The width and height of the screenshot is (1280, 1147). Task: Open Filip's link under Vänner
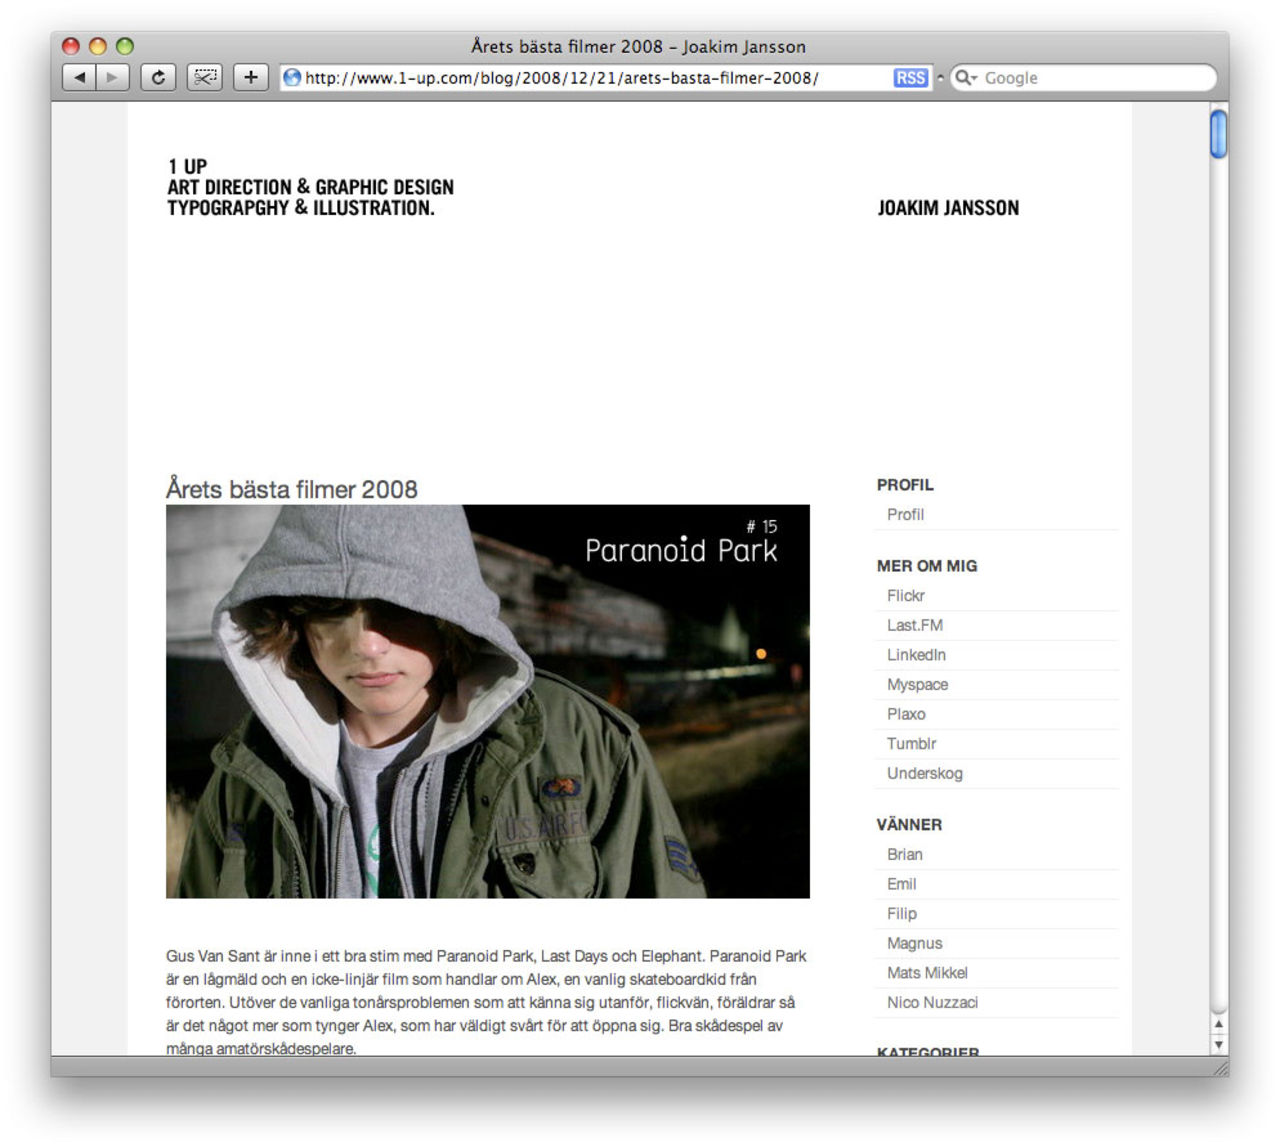click(902, 913)
